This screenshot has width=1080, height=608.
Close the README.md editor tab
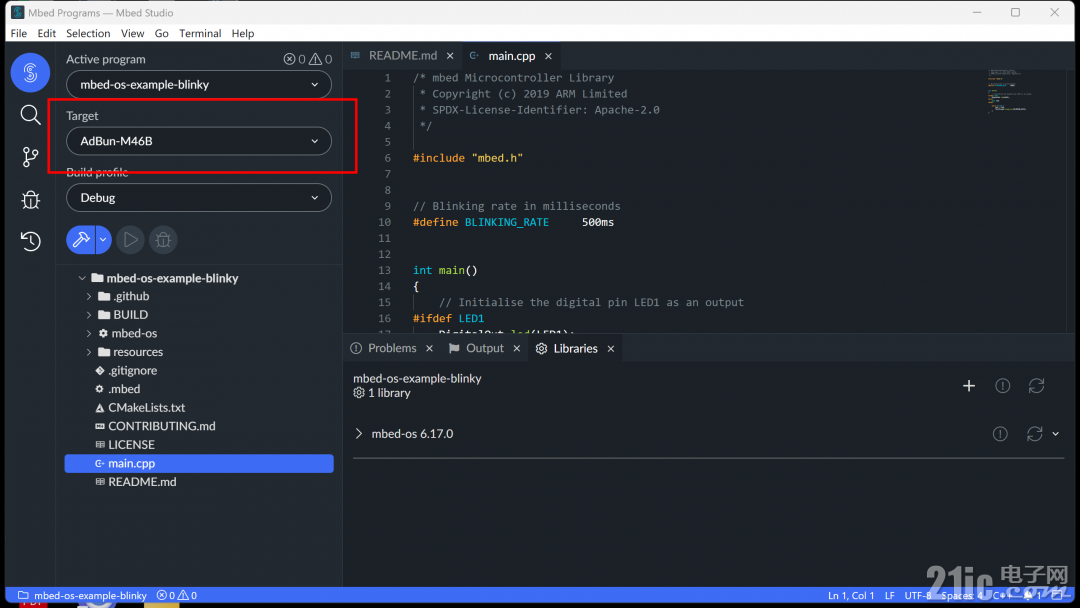[x=450, y=56]
